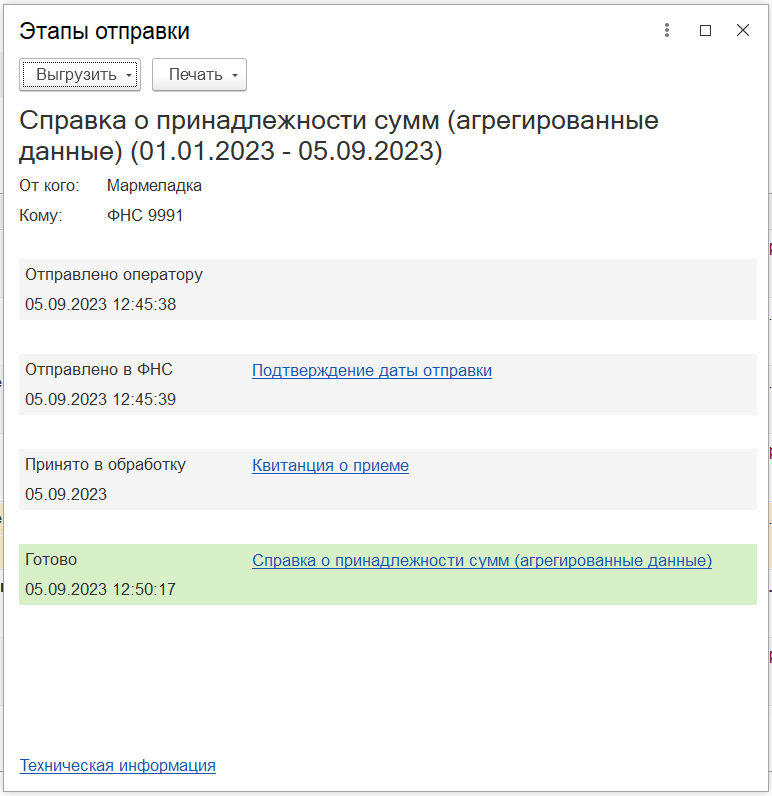Show Техническая информация
This screenshot has height=796, width=772.
click(118, 766)
